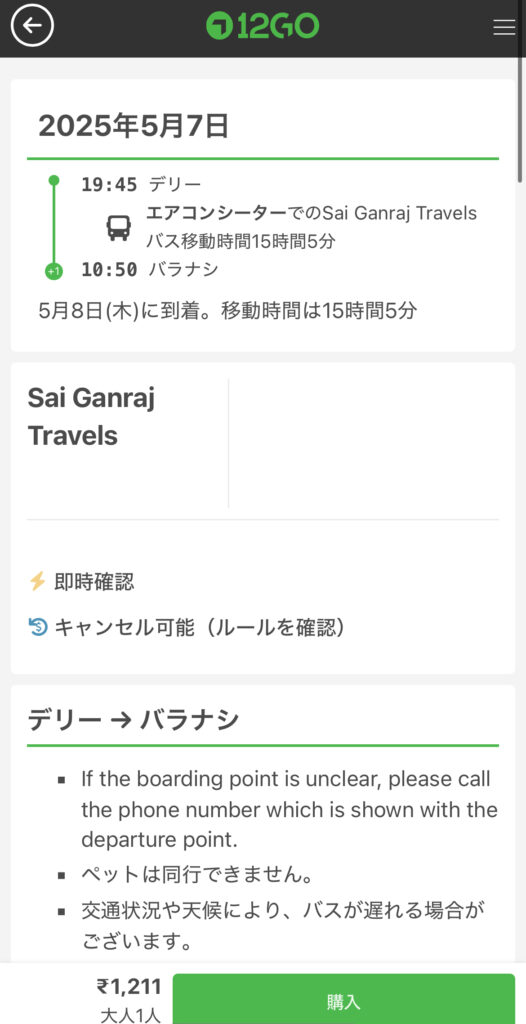Click the +1 day arrival marker
526x1024 pixels.
click(54, 270)
